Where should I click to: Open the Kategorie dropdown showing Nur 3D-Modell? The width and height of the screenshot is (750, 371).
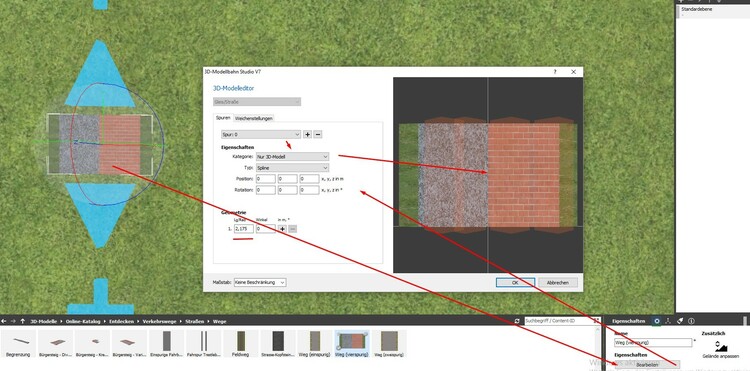pyautogui.click(x=293, y=156)
